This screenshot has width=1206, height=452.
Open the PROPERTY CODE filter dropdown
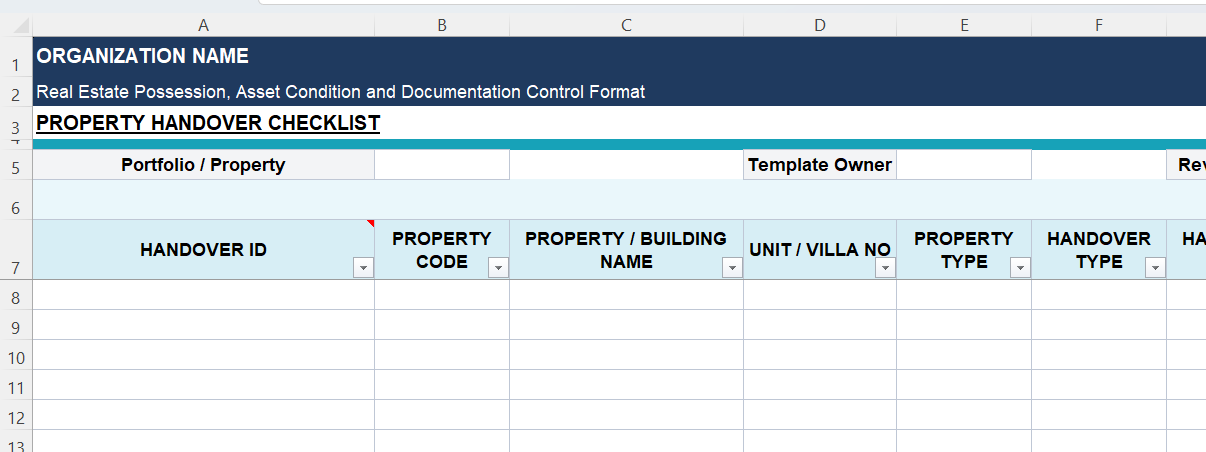tap(498, 268)
